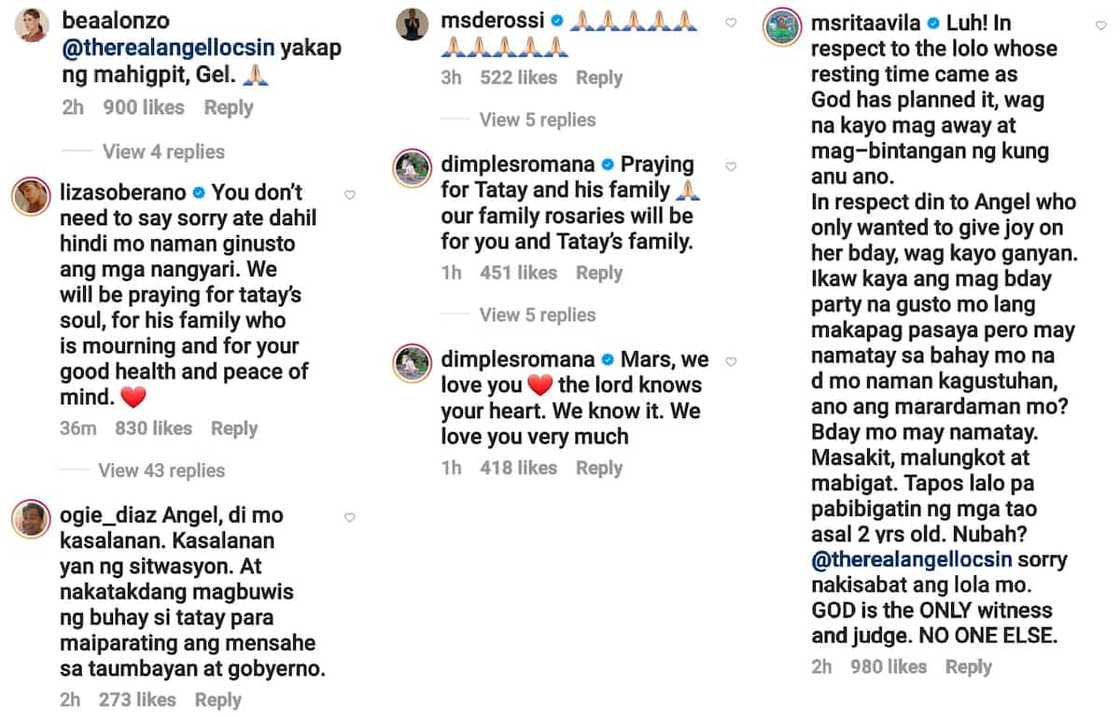View the 980 likes on msritaavila's comment

(888, 666)
